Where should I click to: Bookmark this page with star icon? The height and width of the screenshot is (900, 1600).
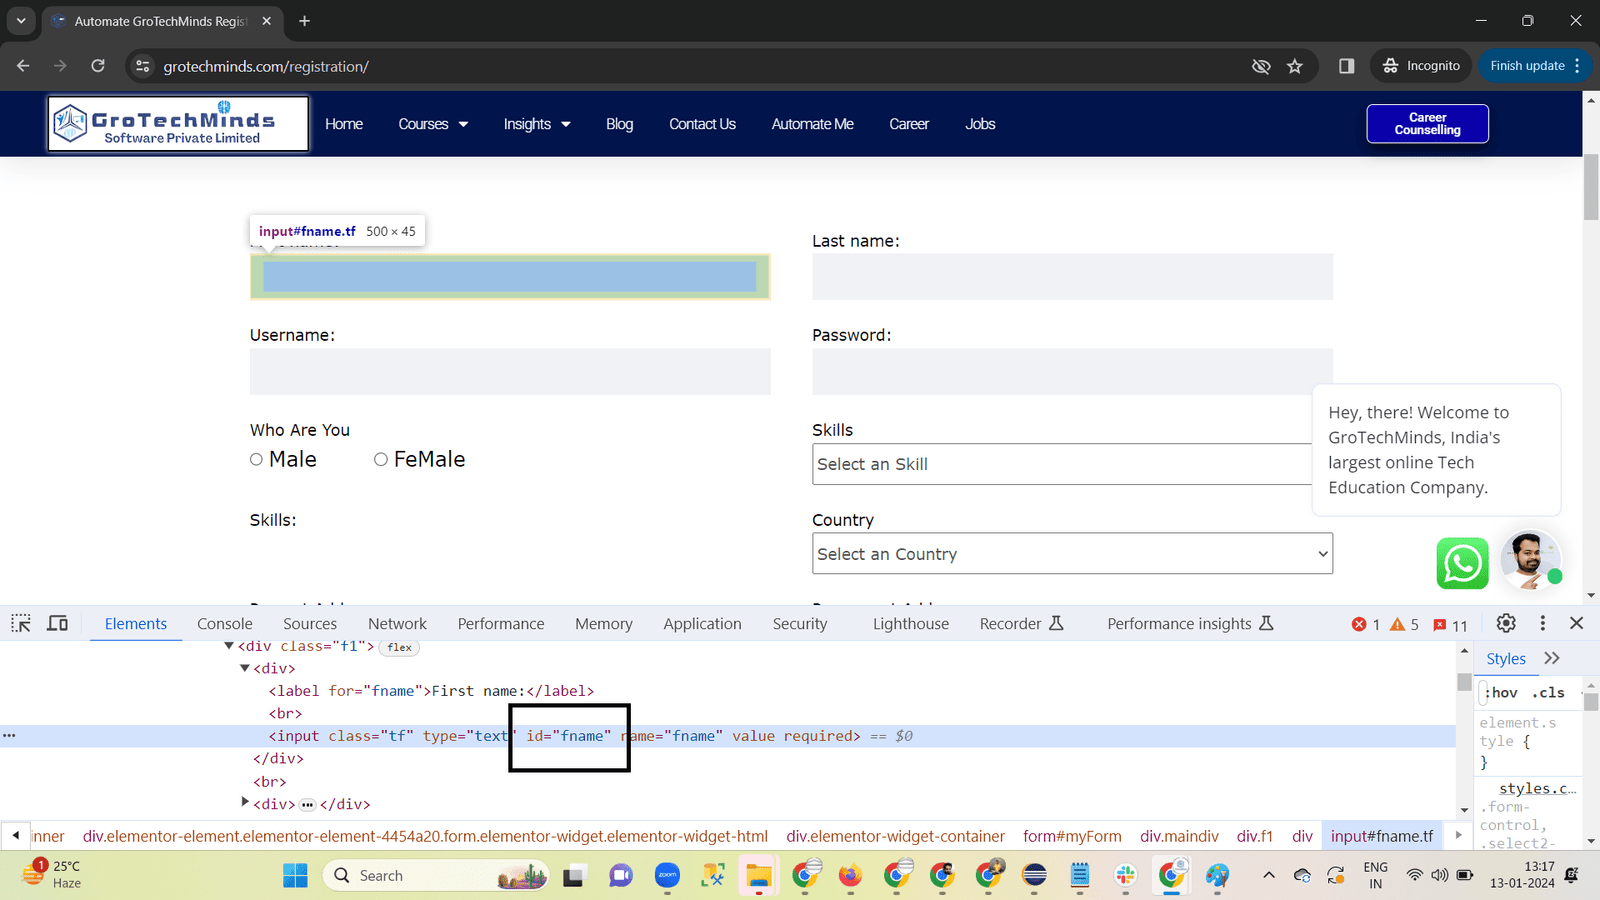click(1295, 66)
